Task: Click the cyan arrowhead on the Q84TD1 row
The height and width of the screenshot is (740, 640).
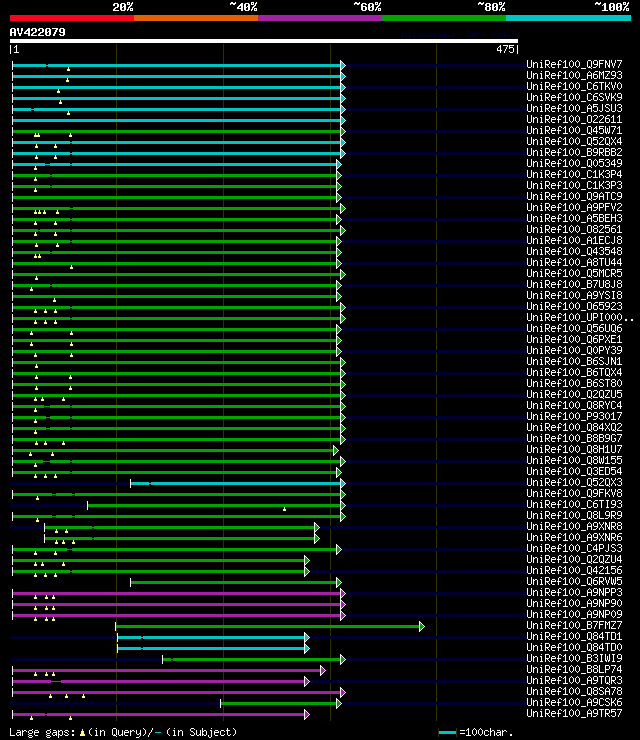Action: click(307, 638)
